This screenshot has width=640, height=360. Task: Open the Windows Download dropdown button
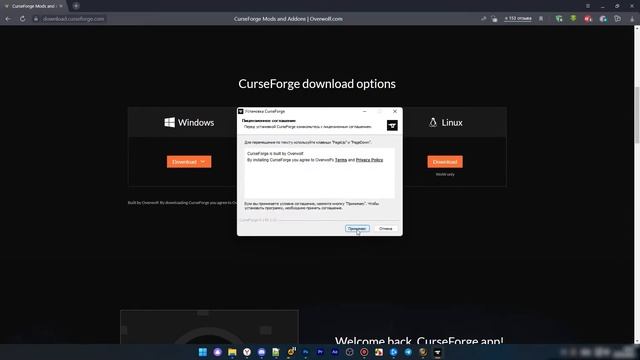pos(189,162)
